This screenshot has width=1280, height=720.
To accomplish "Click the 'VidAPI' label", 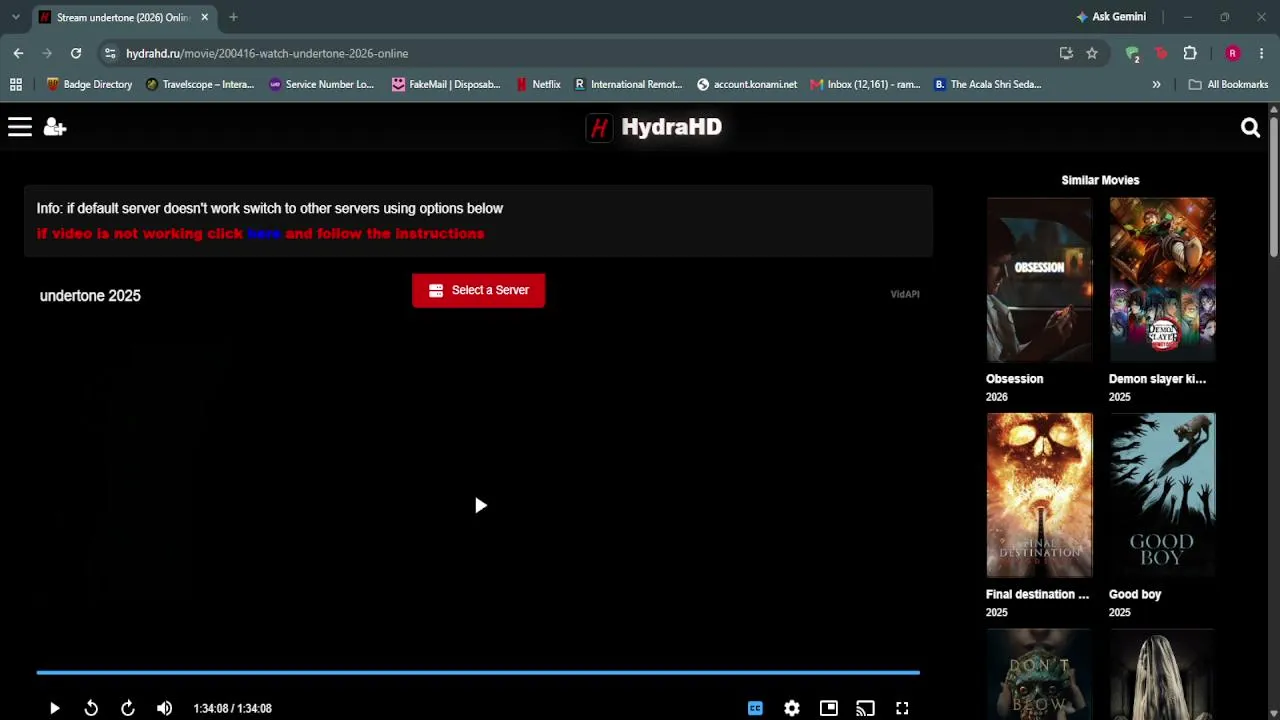I will point(905,294).
